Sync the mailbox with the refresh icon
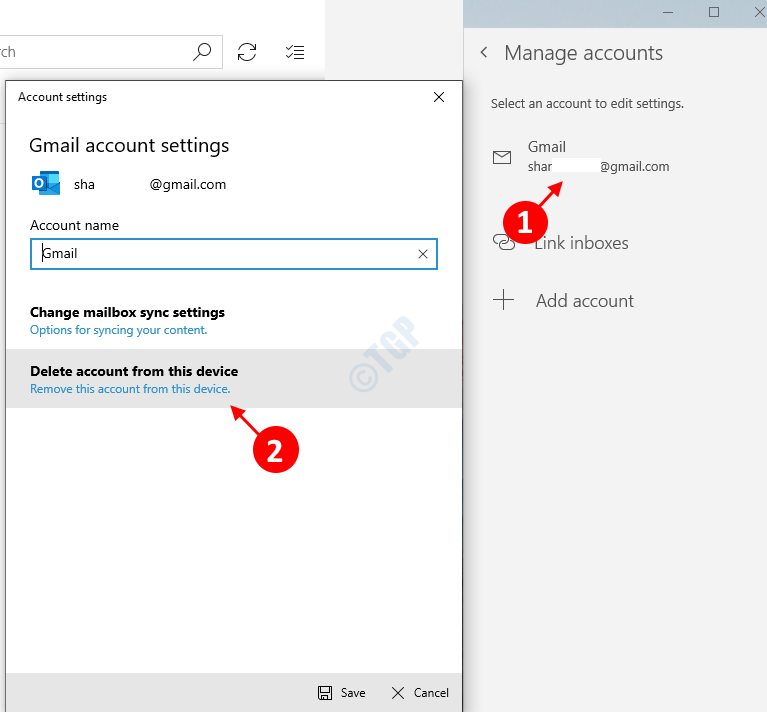Viewport: 767px width, 712px height. click(247, 52)
